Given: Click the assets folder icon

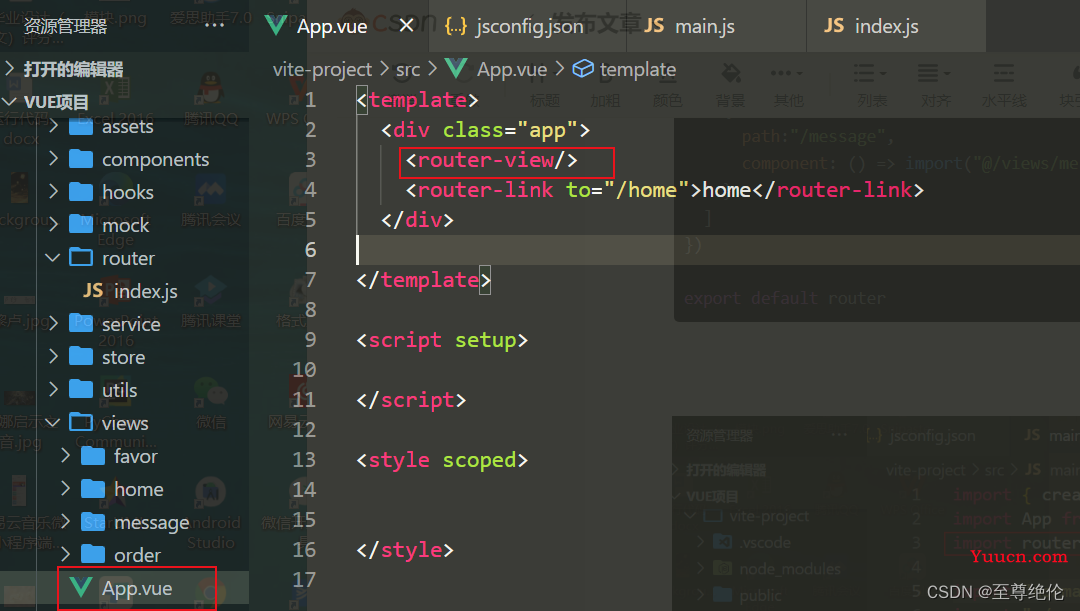Looking at the screenshot, I should click(81, 126).
